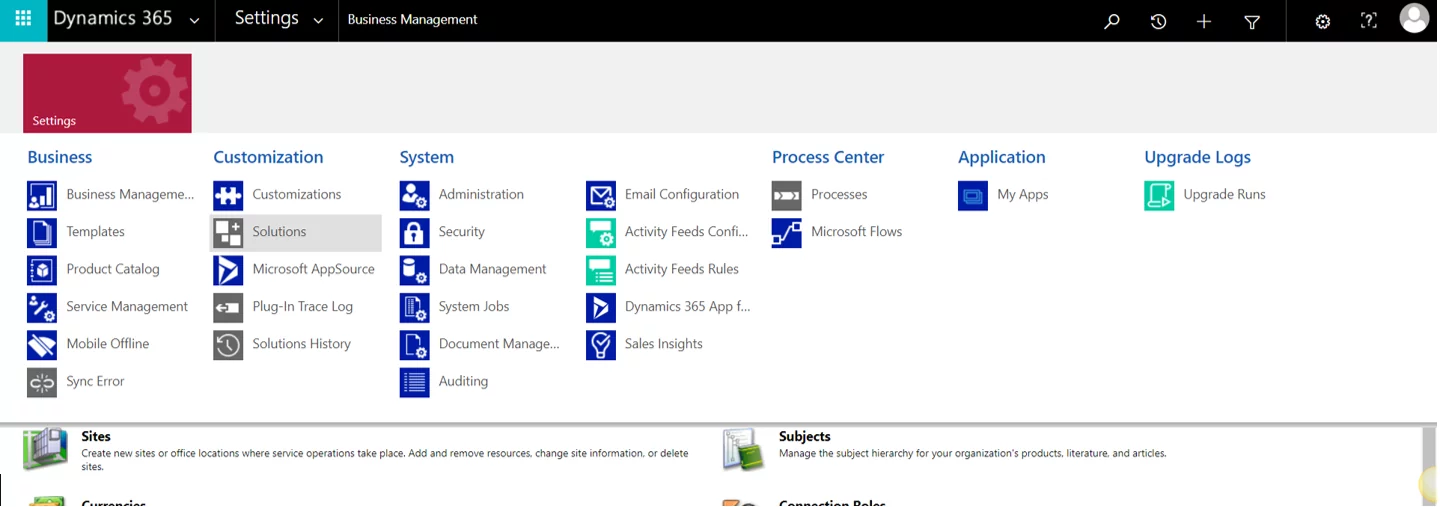Viewport: 1440px width, 507px height.
Task: Open the Sites link in Business Management
Action: pyautogui.click(x=96, y=437)
